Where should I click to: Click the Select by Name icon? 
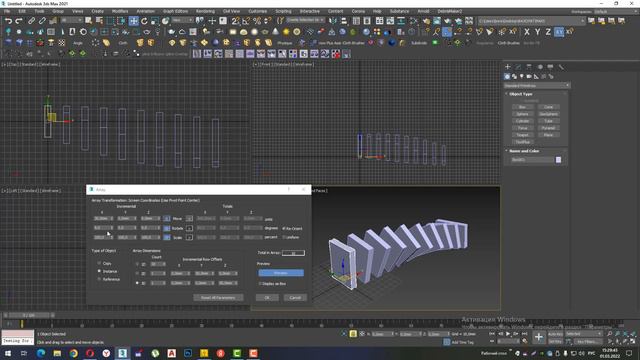(99, 21)
